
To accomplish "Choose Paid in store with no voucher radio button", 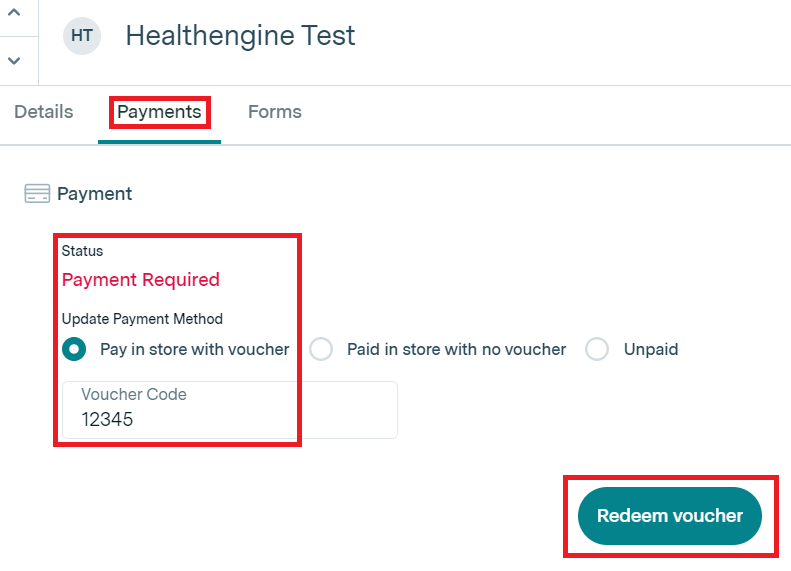I will click(x=321, y=350).
